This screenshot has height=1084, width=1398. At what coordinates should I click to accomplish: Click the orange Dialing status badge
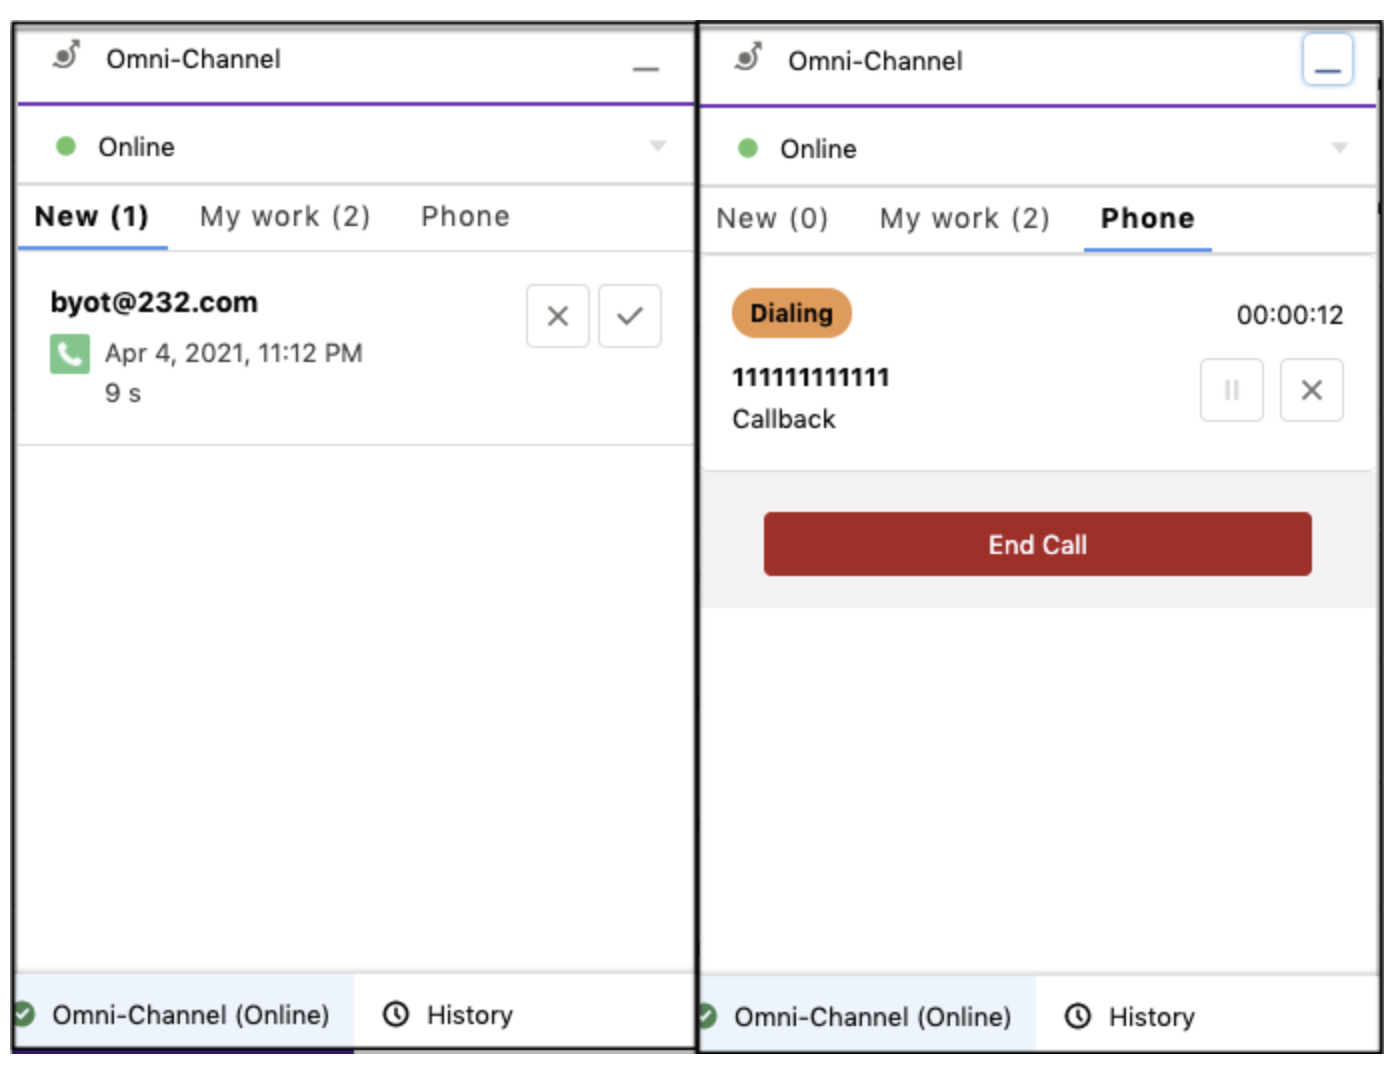[x=791, y=313]
